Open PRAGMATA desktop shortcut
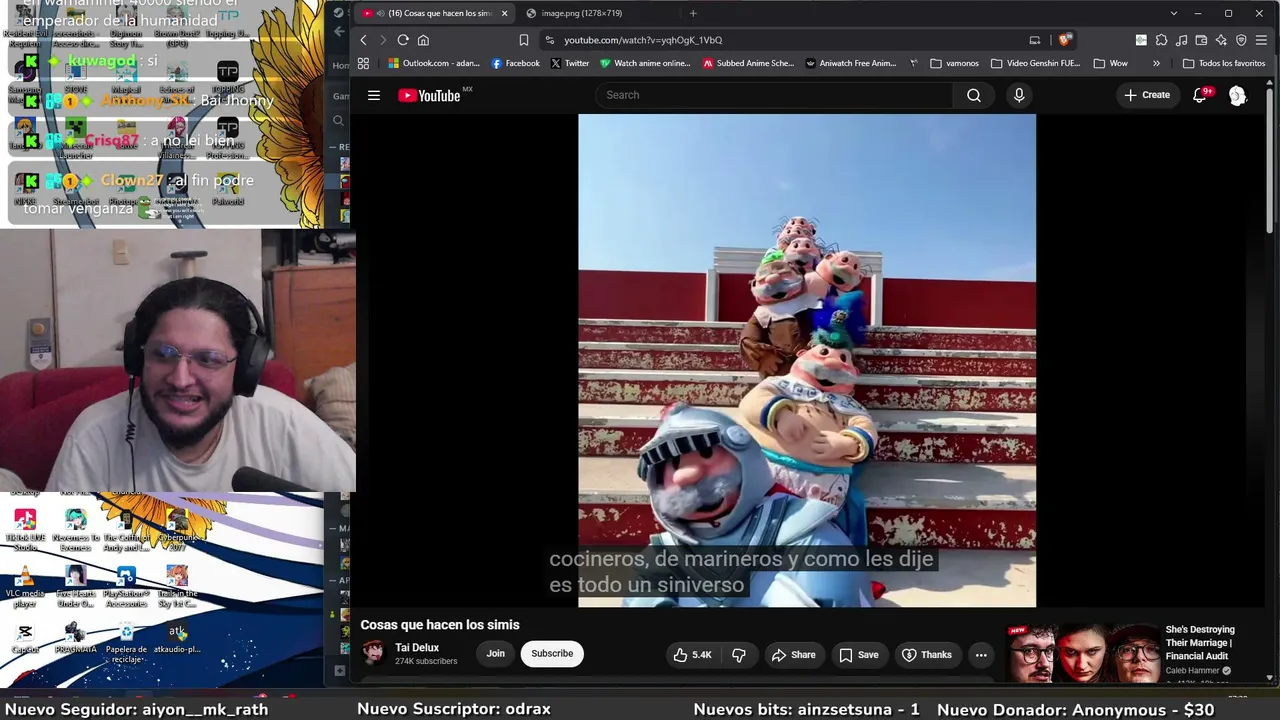1280x720 pixels. [75, 638]
